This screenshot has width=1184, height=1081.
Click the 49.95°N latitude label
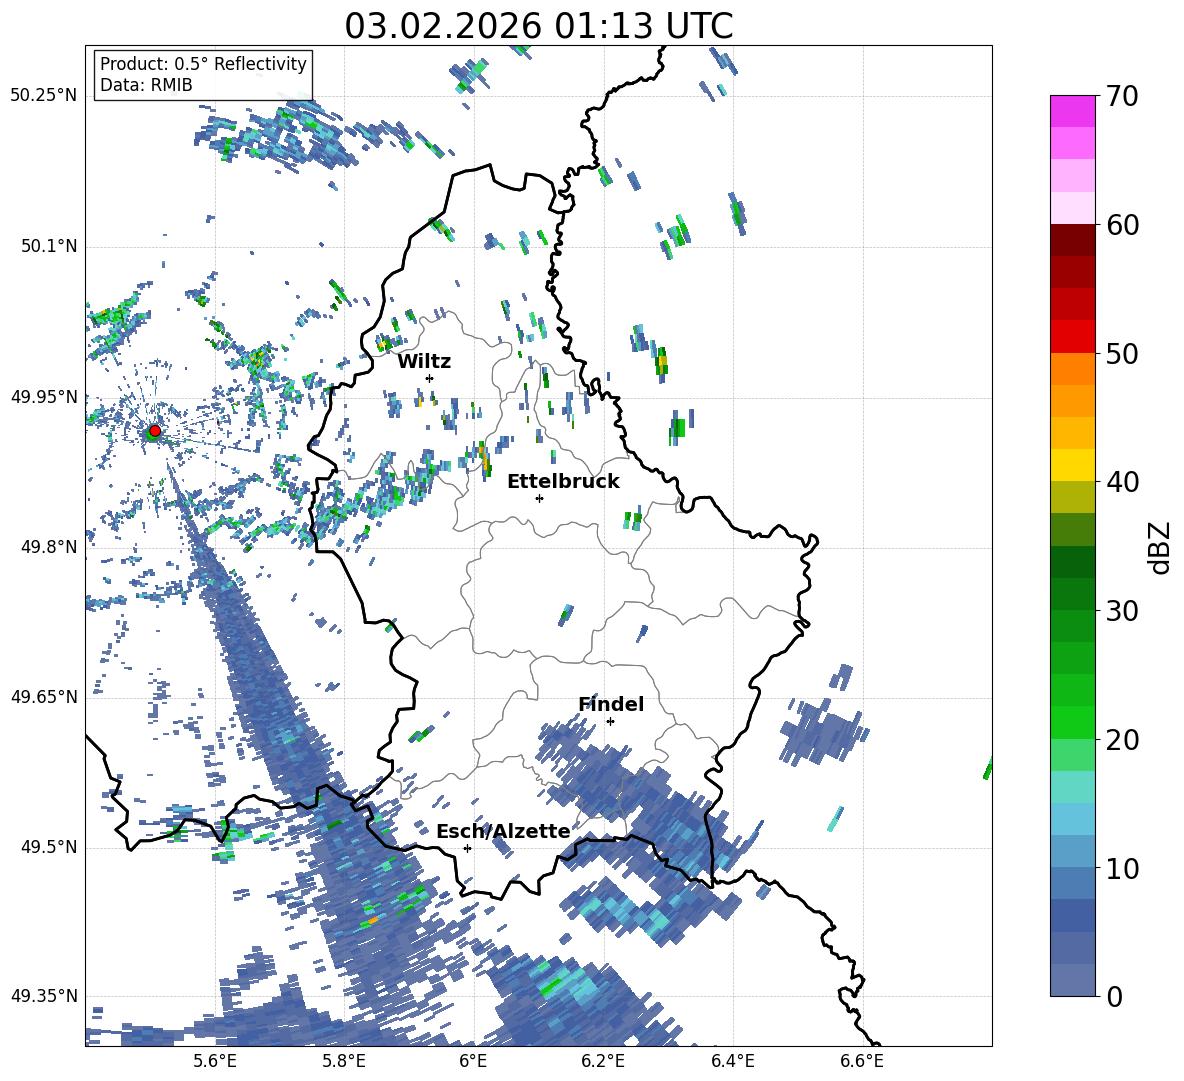[43, 397]
